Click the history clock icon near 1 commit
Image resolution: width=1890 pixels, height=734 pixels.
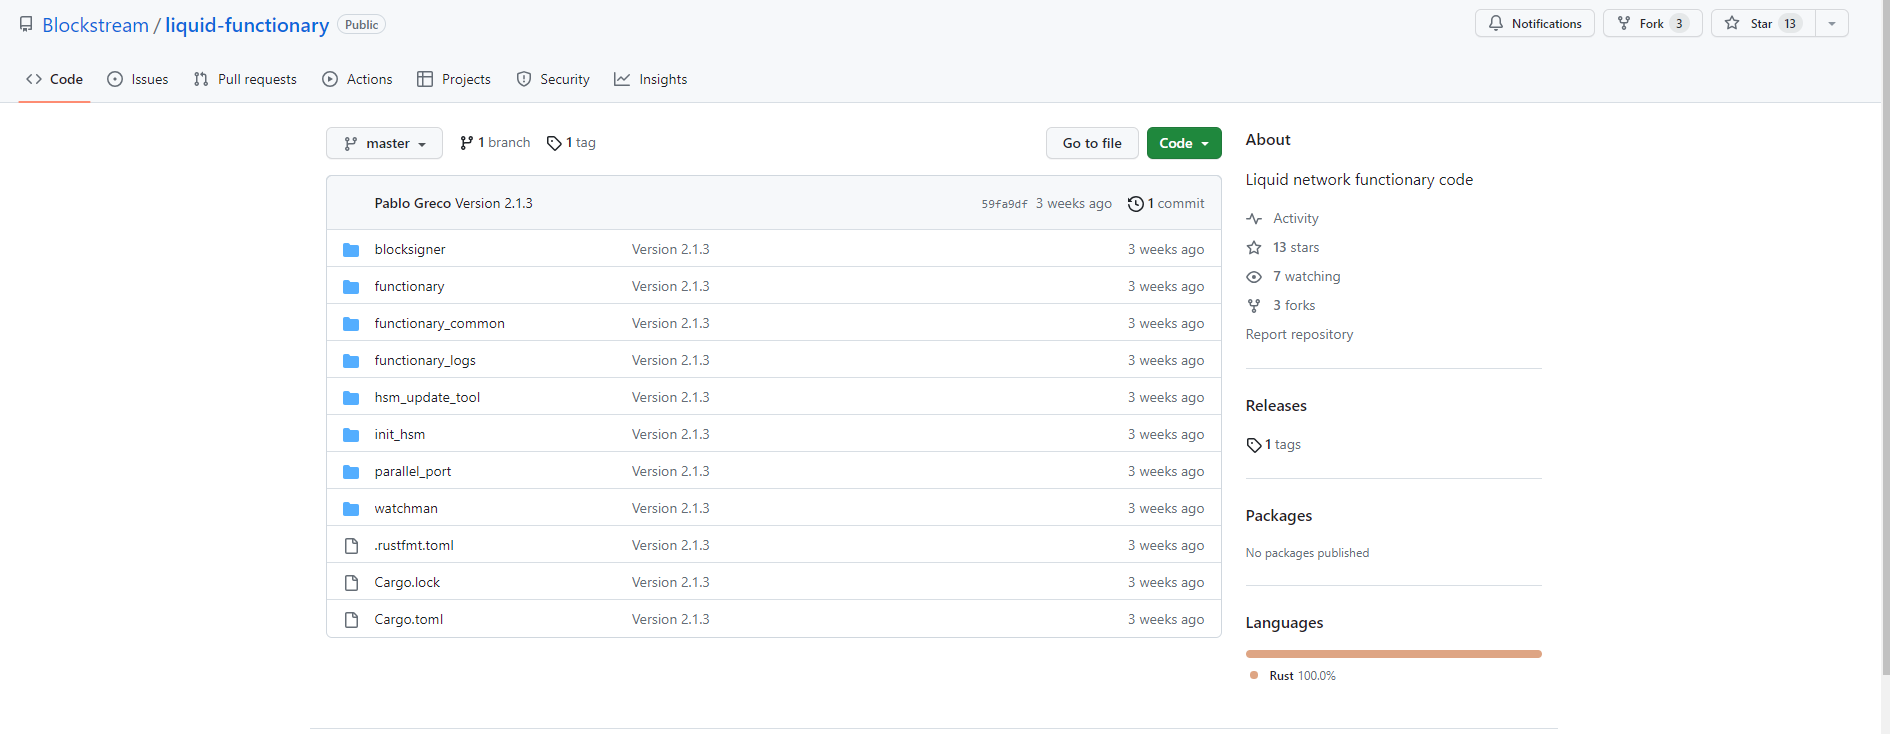(x=1136, y=204)
